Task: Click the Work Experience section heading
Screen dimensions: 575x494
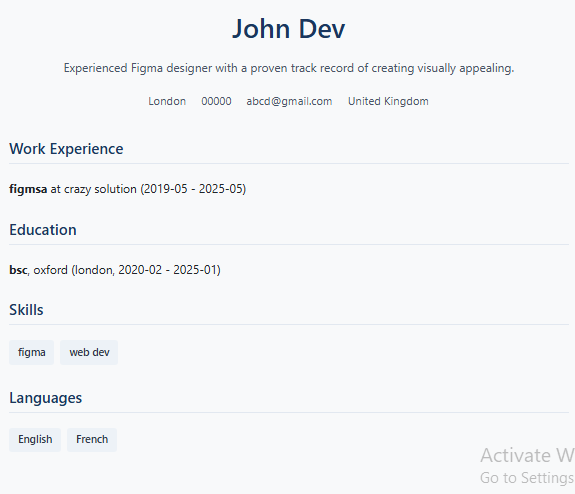Action: (66, 149)
